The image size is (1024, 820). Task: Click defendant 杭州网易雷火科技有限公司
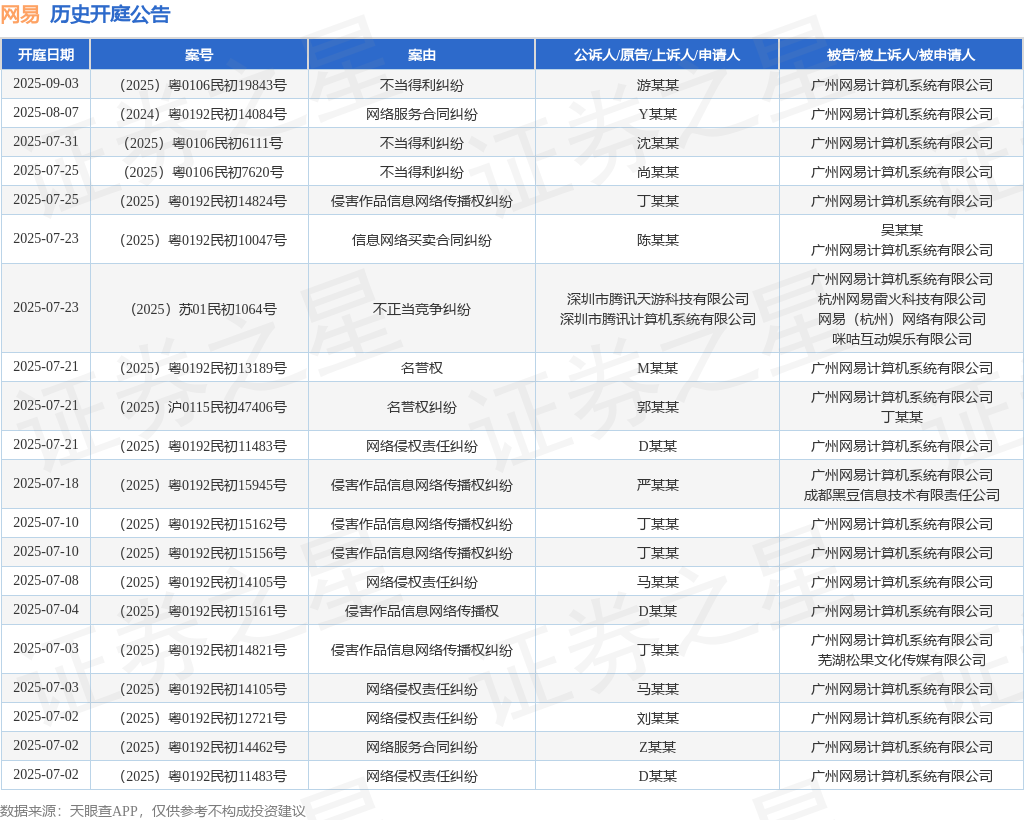pyautogui.click(x=902, y=299)
